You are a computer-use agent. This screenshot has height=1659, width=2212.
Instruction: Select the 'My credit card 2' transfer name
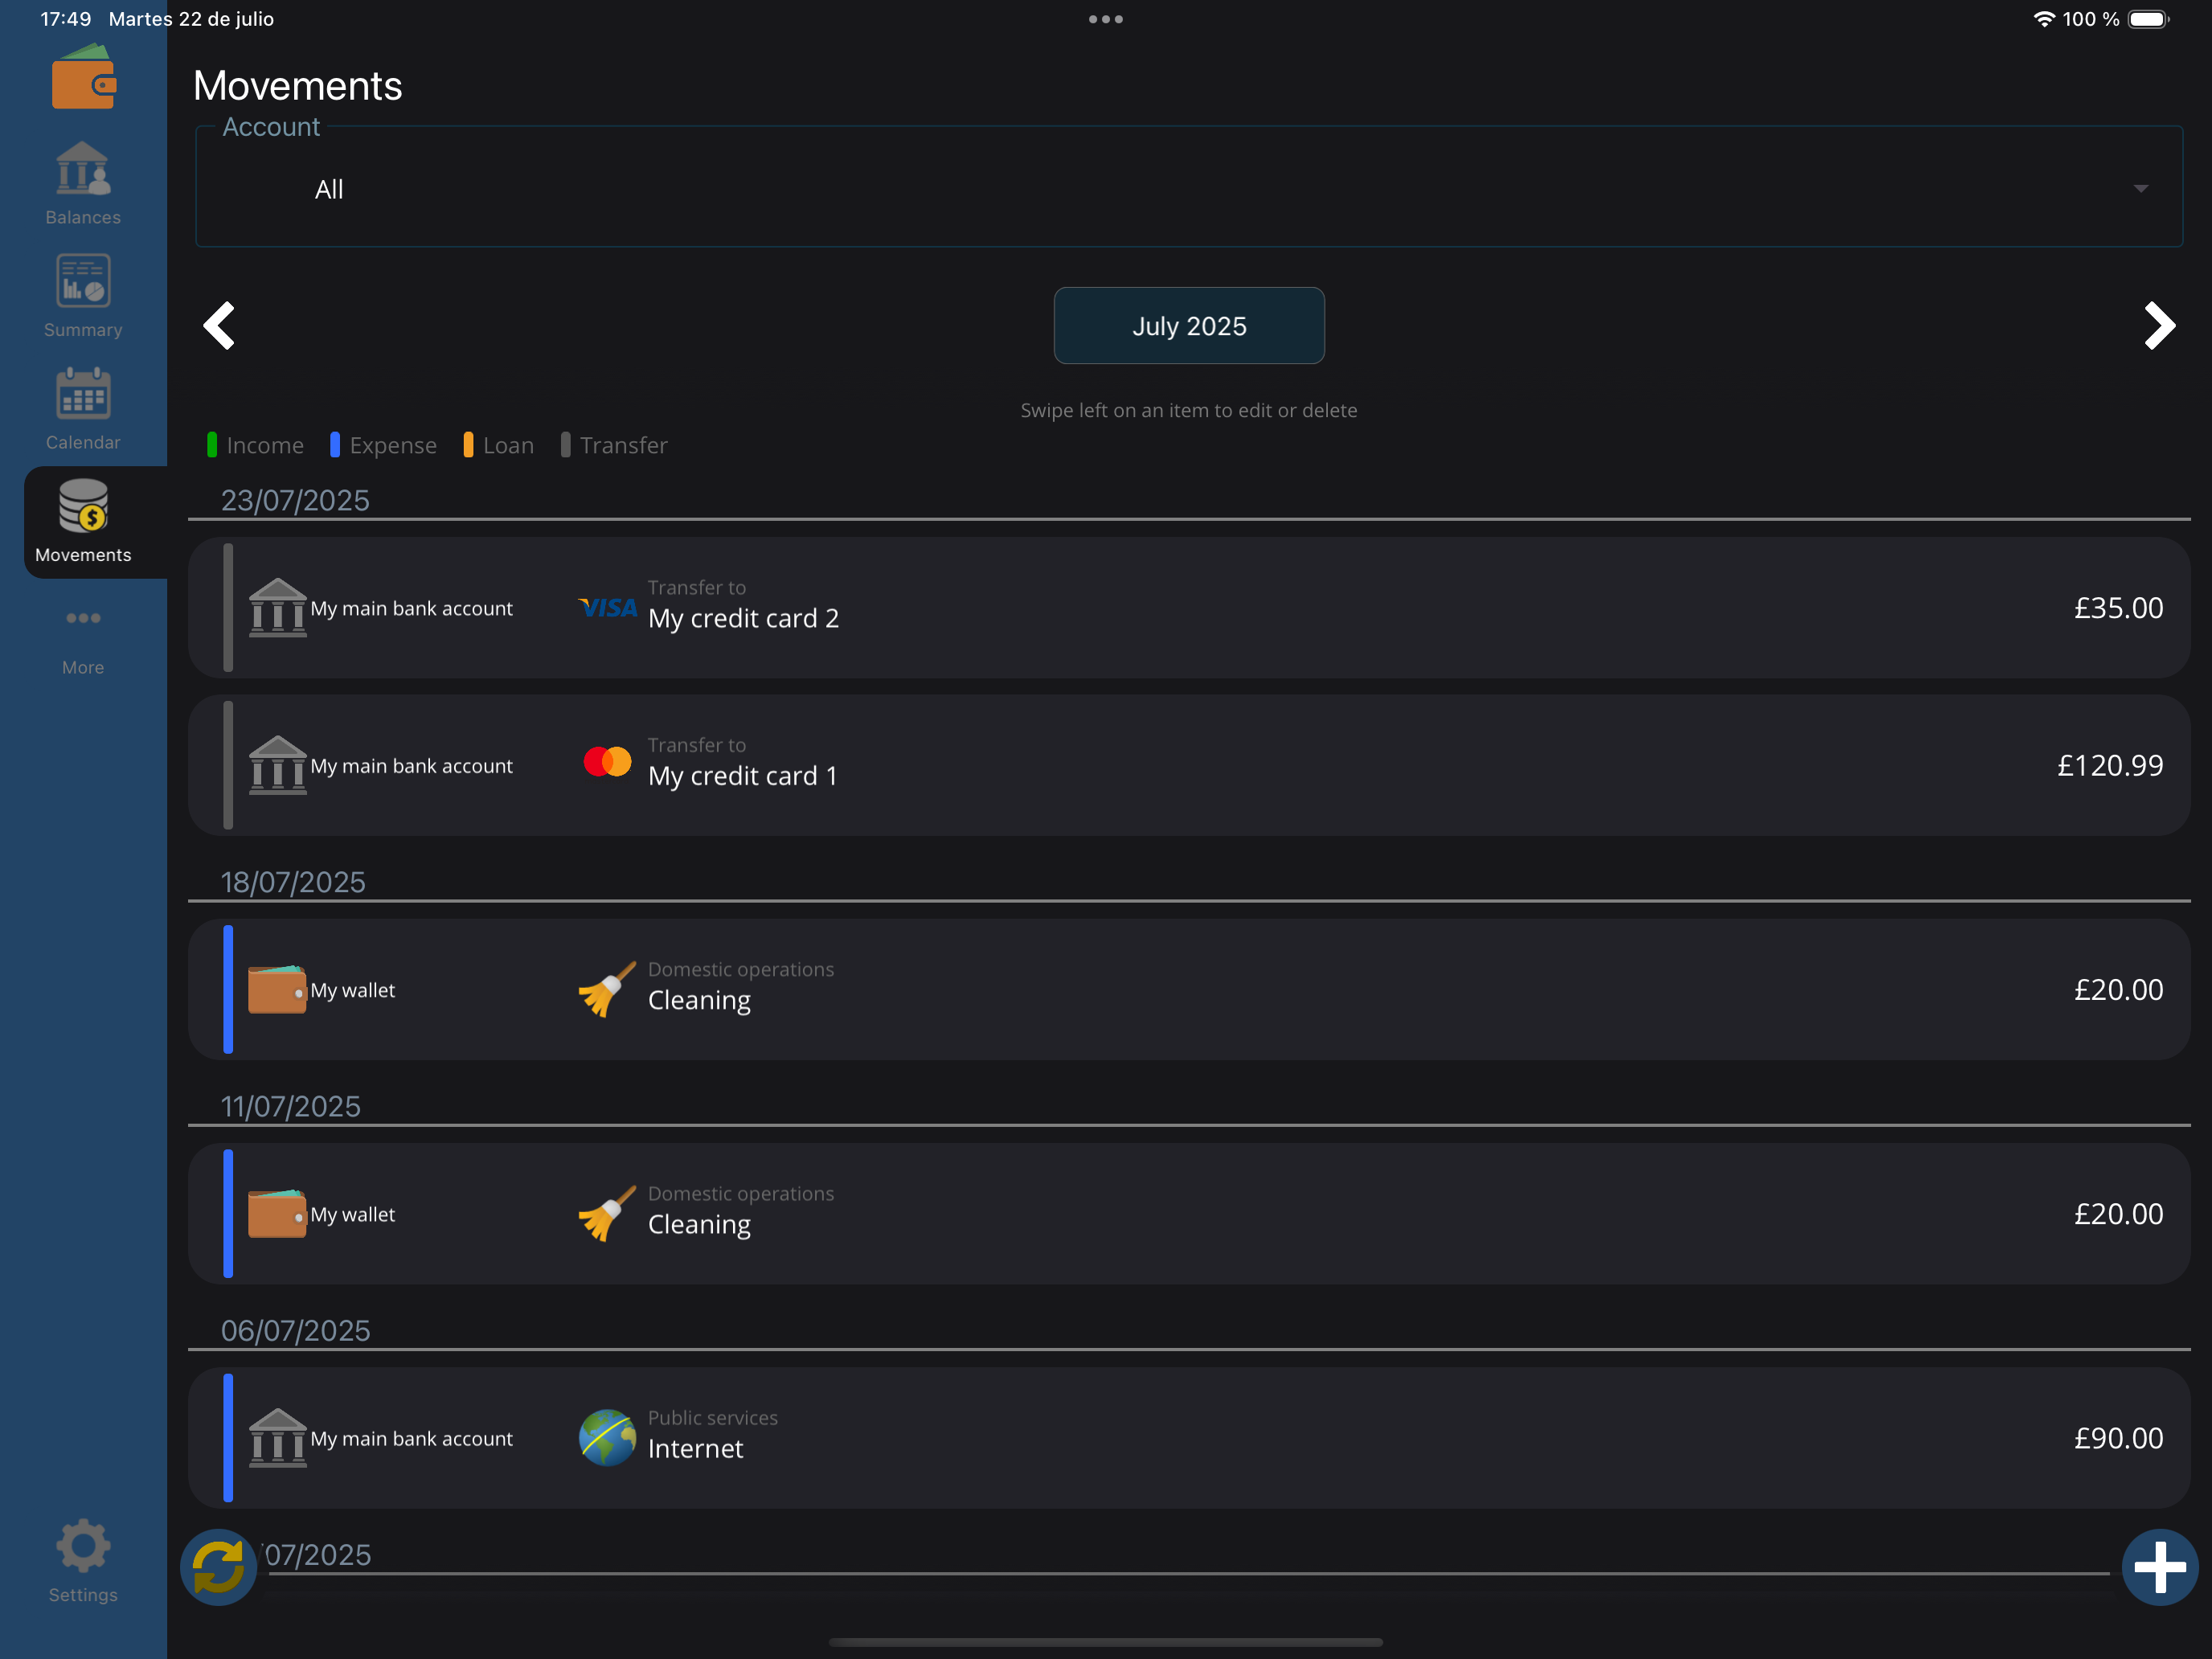[743, 618]
